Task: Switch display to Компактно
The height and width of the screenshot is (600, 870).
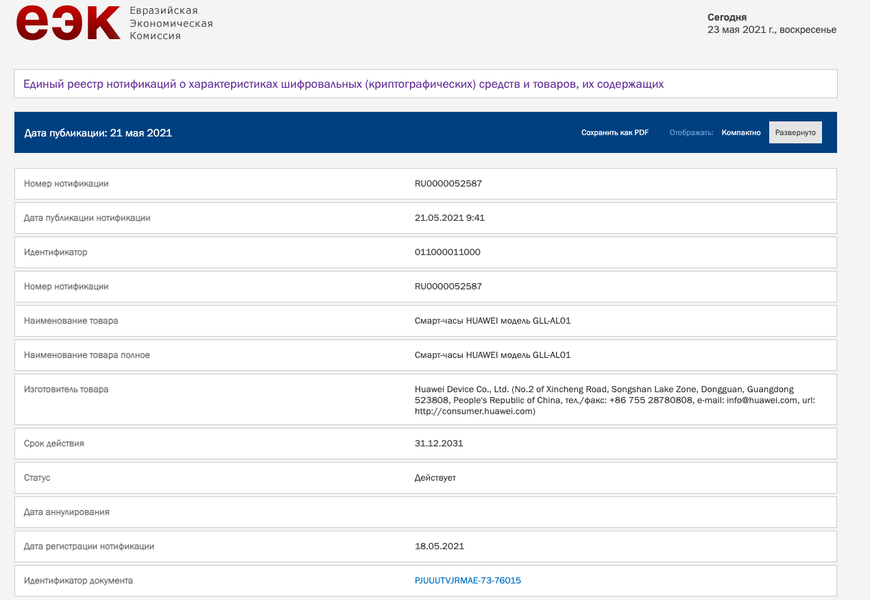Action: pyautogui.click(x=741, y=133)
